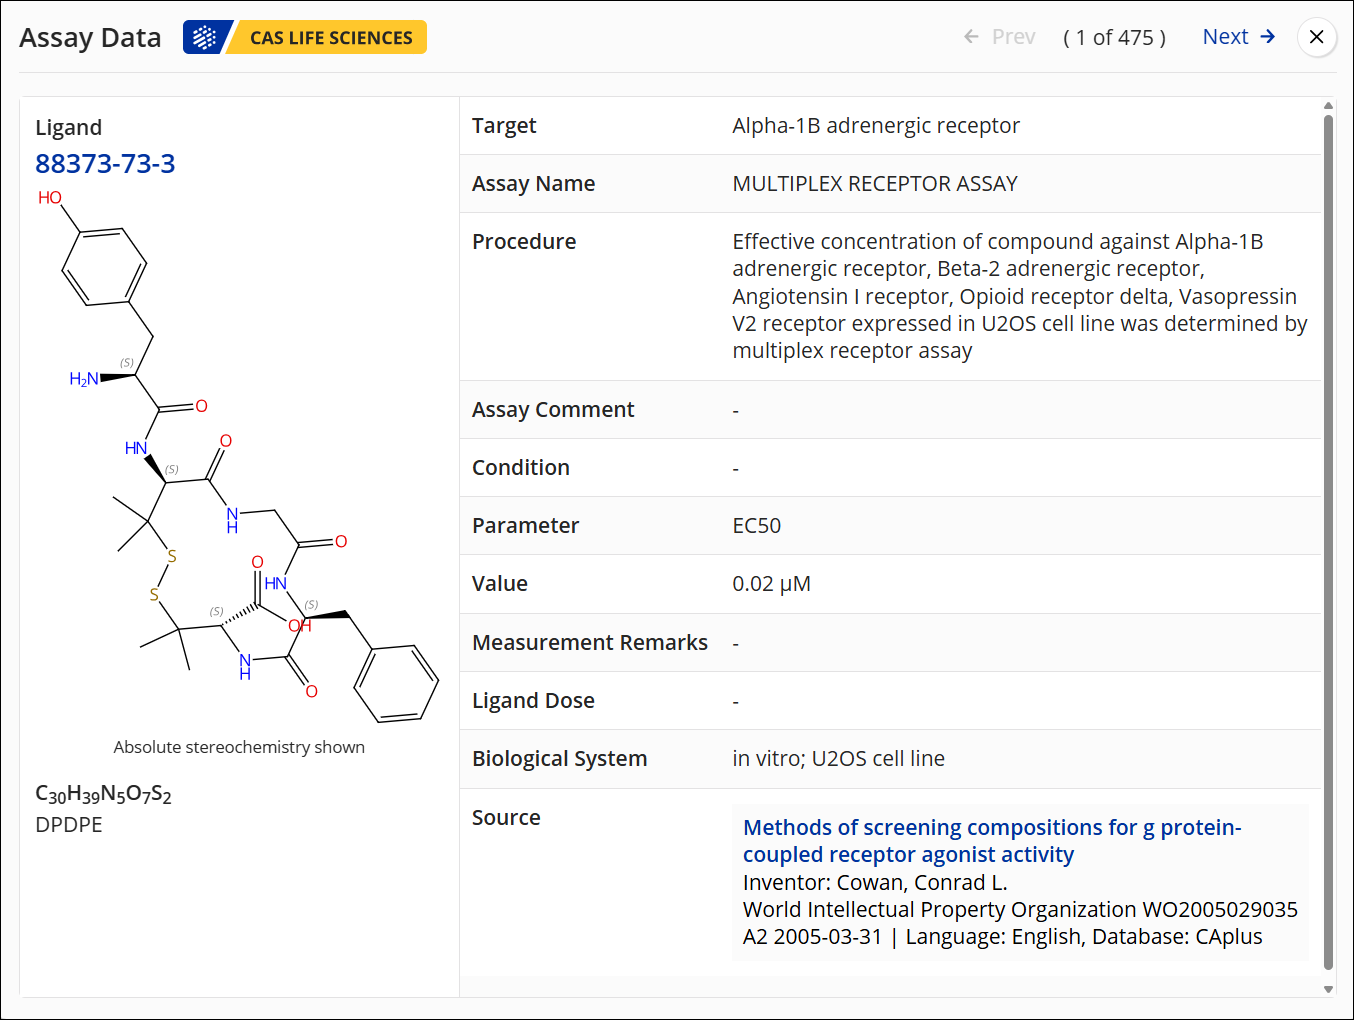
Task: Click the '0.02 µM' value
Action: click(x=771, y=584)
